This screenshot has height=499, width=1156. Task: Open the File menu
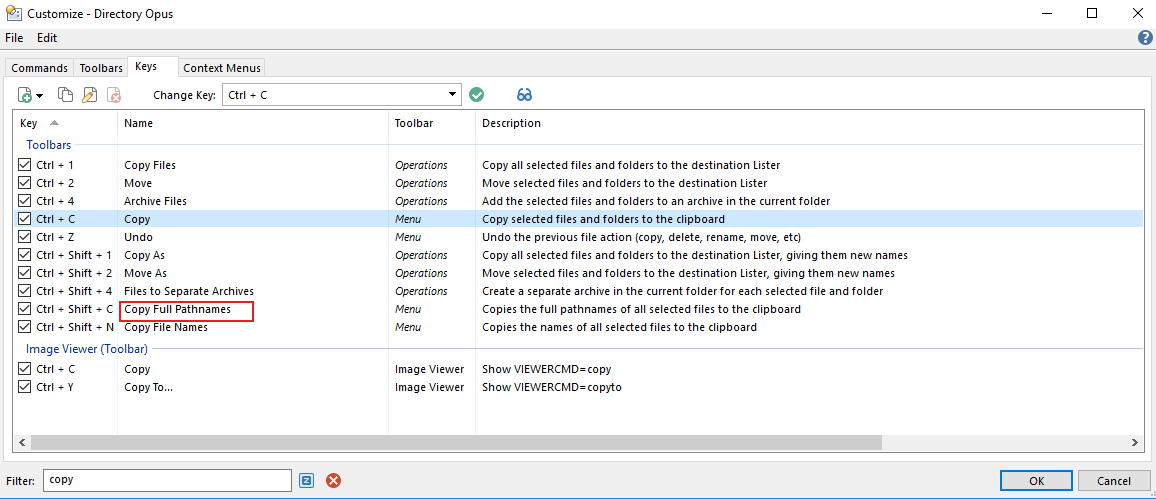[x=14, y=38]
